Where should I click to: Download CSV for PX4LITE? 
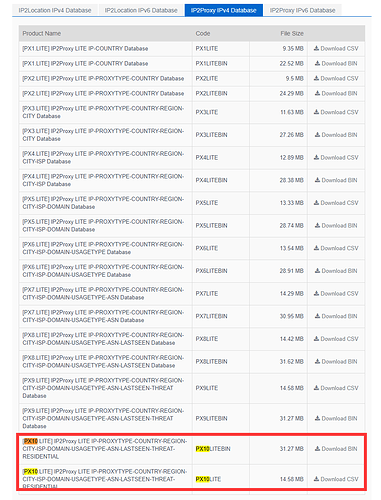[x=336, y=158]
